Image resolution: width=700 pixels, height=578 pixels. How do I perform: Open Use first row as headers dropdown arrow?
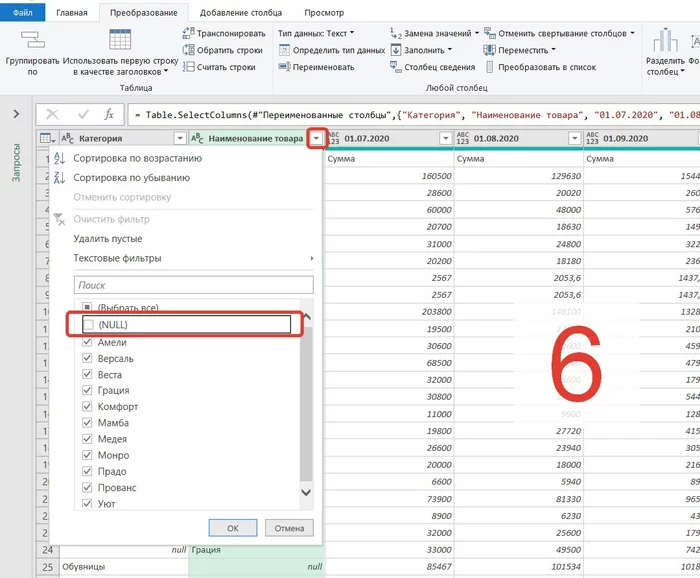click(166, 71)
